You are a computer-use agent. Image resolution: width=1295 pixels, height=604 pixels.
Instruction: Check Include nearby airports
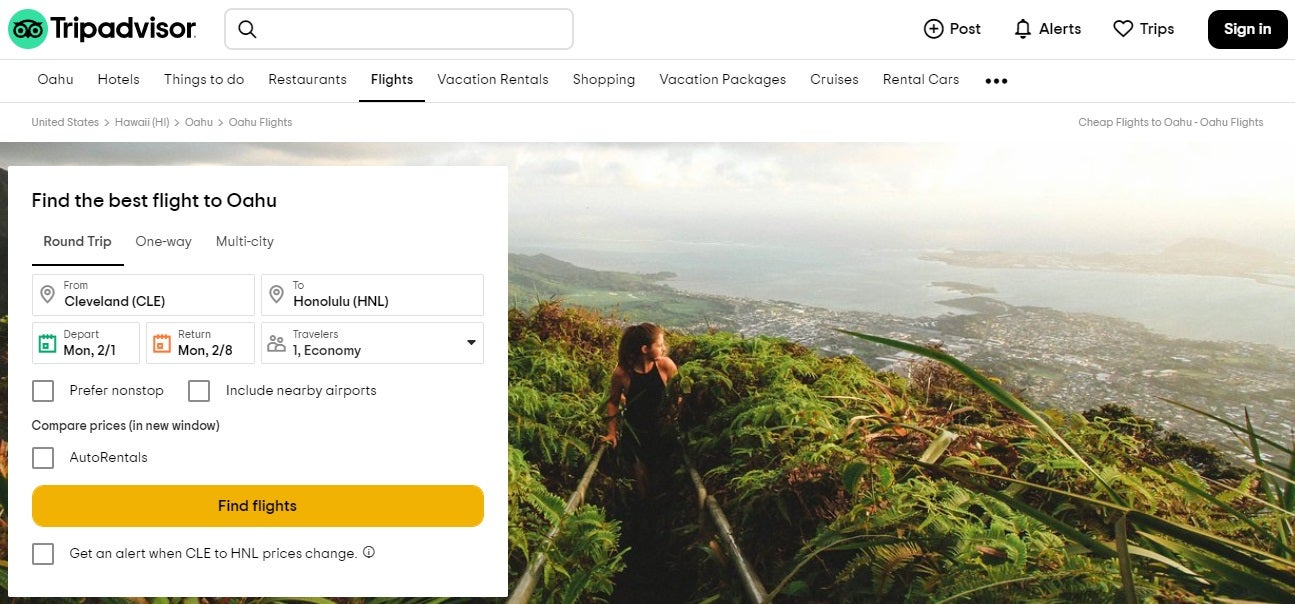click(x=199, y=391)
